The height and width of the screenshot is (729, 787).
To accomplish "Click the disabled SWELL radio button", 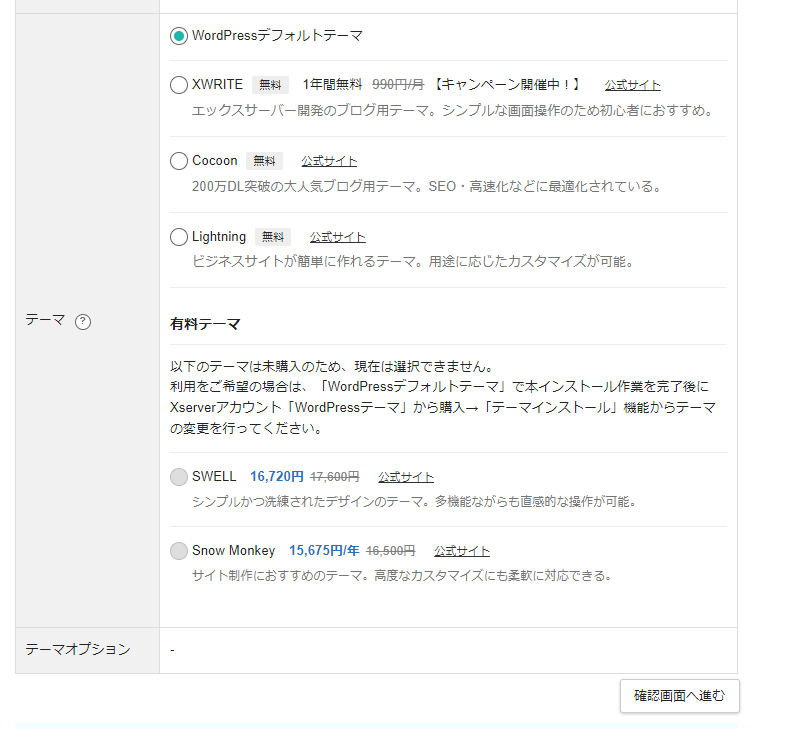I will click(179, 477).
